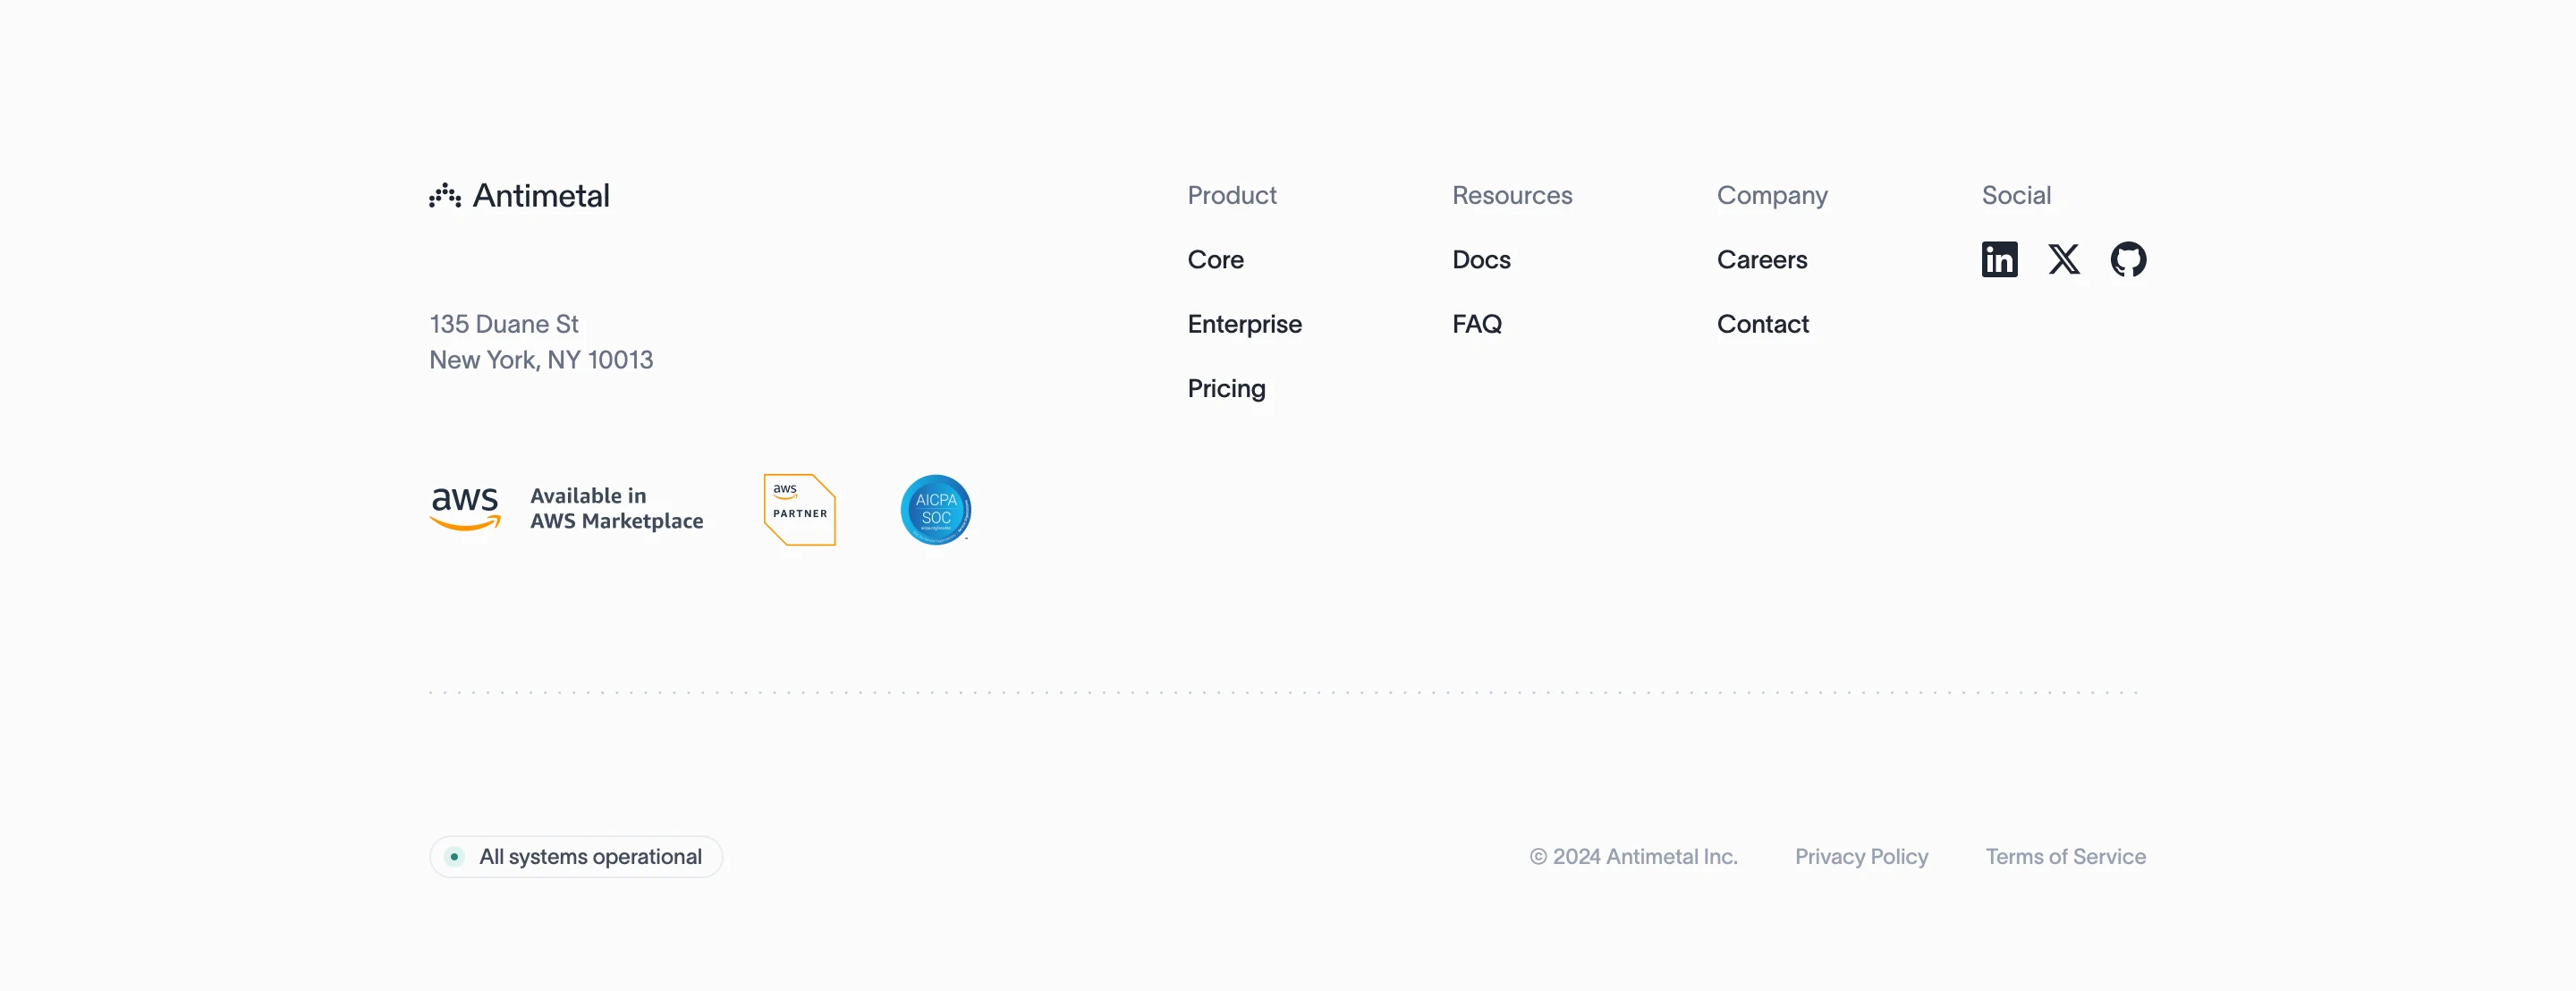Viewport: 2576px width, 991px height.
Task: Open the Terms of Service
Action: [x=2065, y=856]
